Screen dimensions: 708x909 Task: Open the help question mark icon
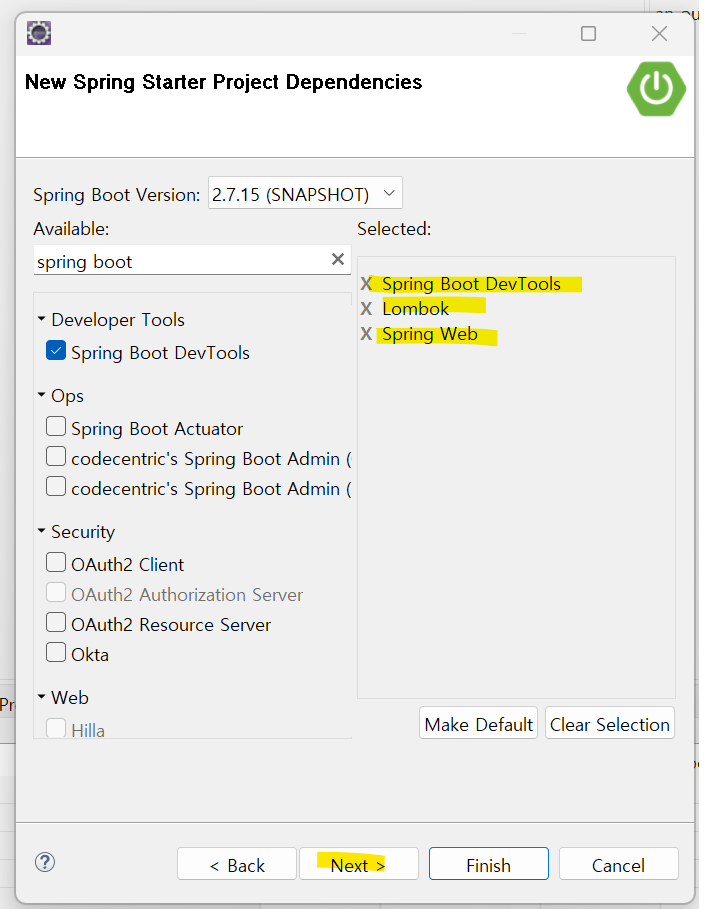[x=45, y=862]
